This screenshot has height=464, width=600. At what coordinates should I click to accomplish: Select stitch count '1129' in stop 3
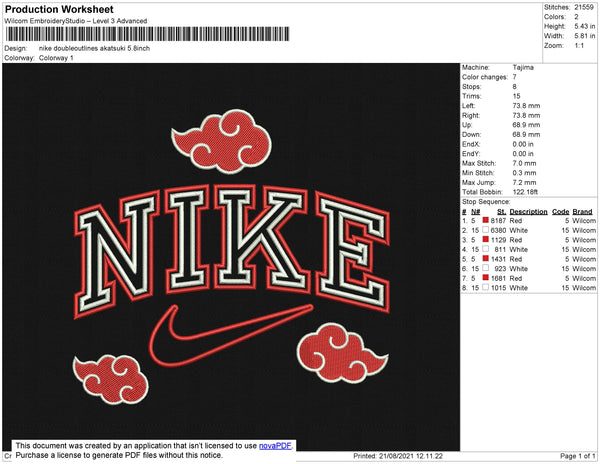pyautogui.click(x=498, y=240)
